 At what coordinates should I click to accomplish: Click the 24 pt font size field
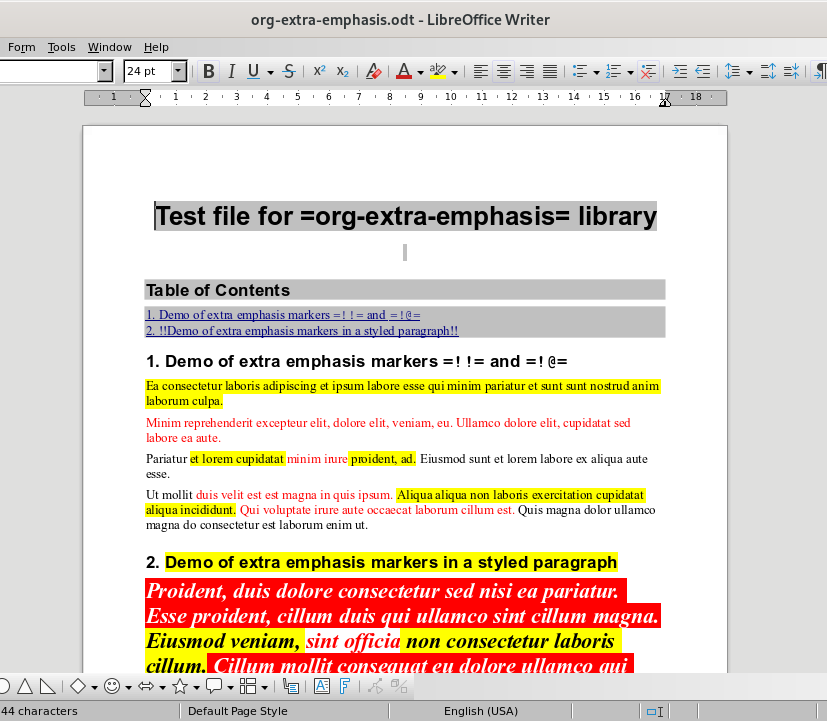pos(148,71)
